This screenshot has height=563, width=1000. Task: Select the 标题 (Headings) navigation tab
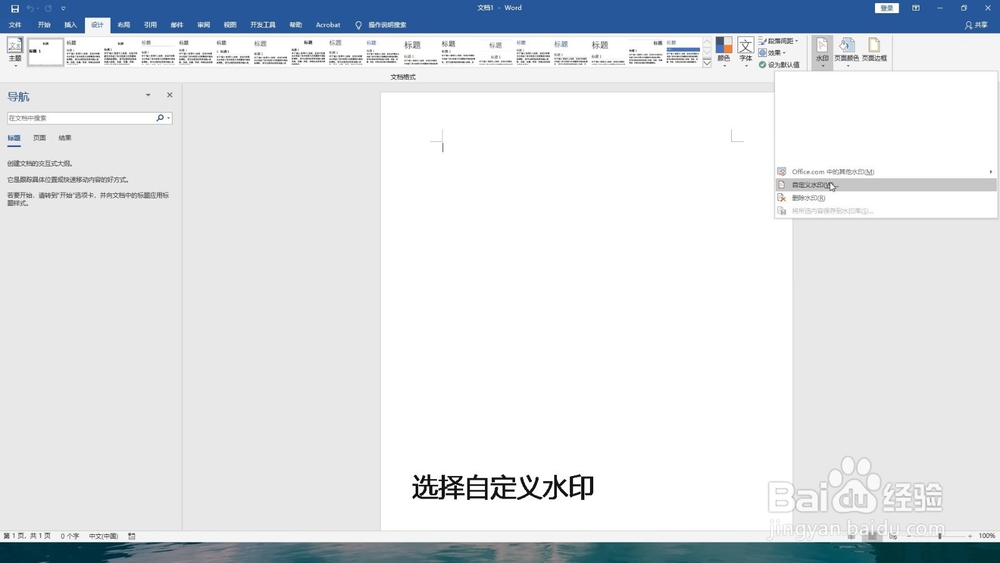click(14, 138)
